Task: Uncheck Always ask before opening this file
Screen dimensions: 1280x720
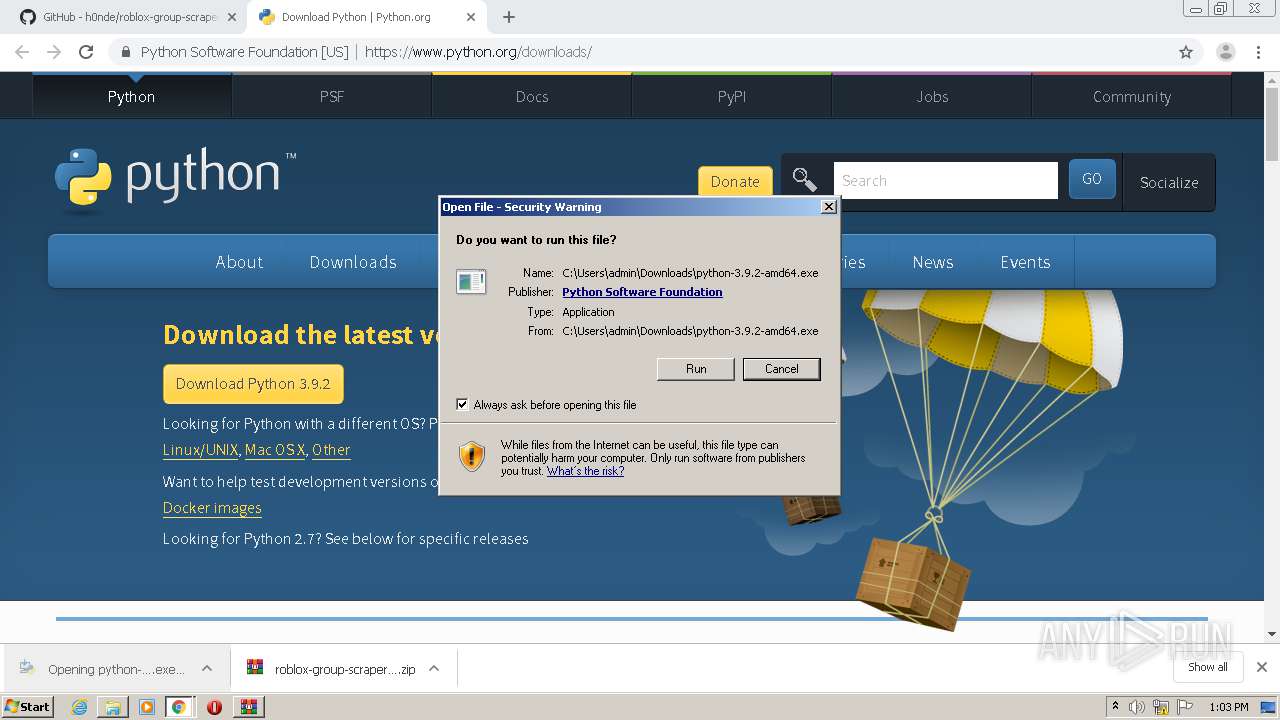Action: (462, 404)
